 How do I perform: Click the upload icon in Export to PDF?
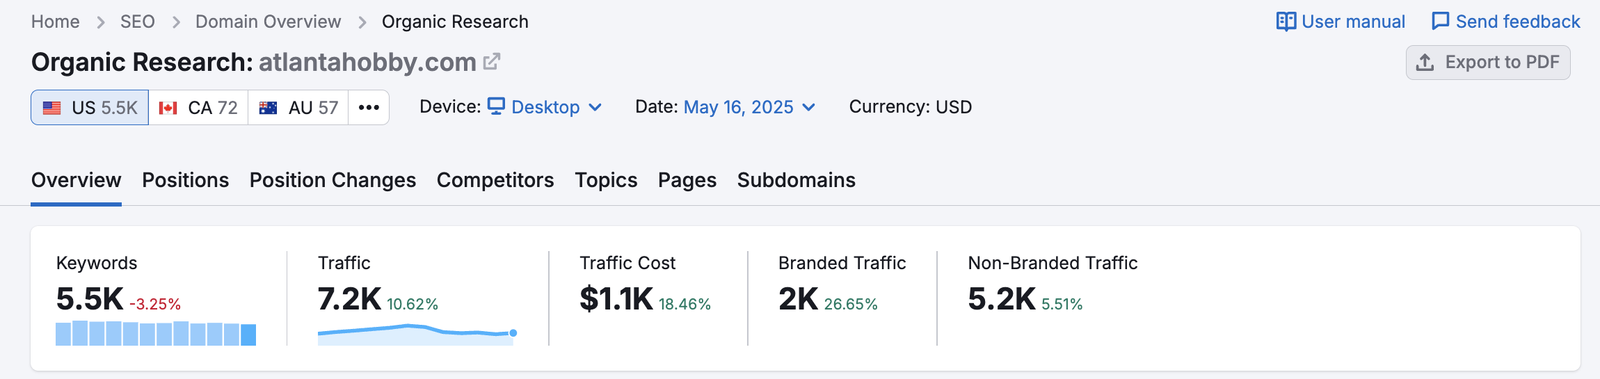pos(1425,62)
